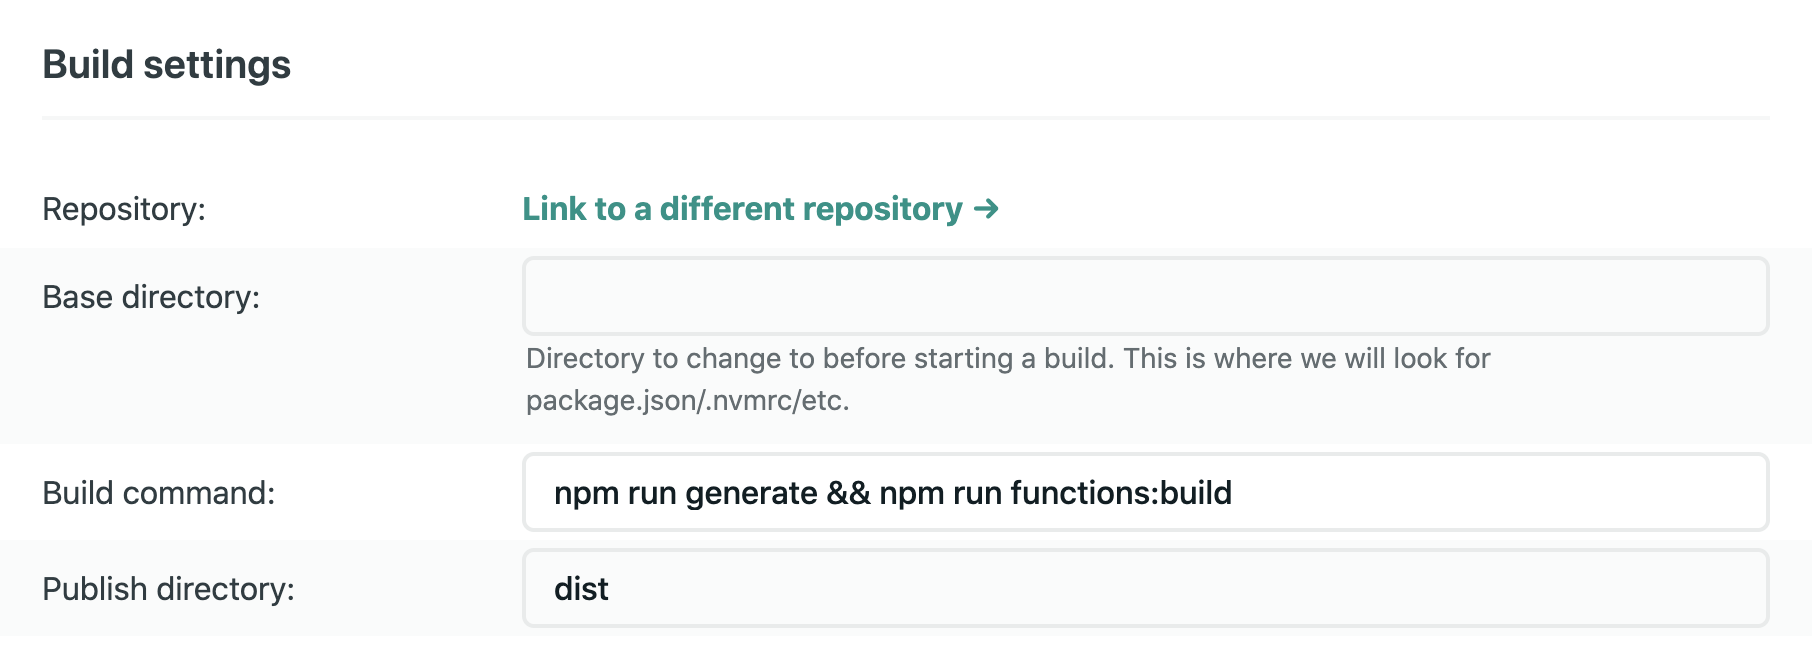The image size is (1812, 648).
Task: Click the divider line below Build settings
Action: [x=905, y=118]
